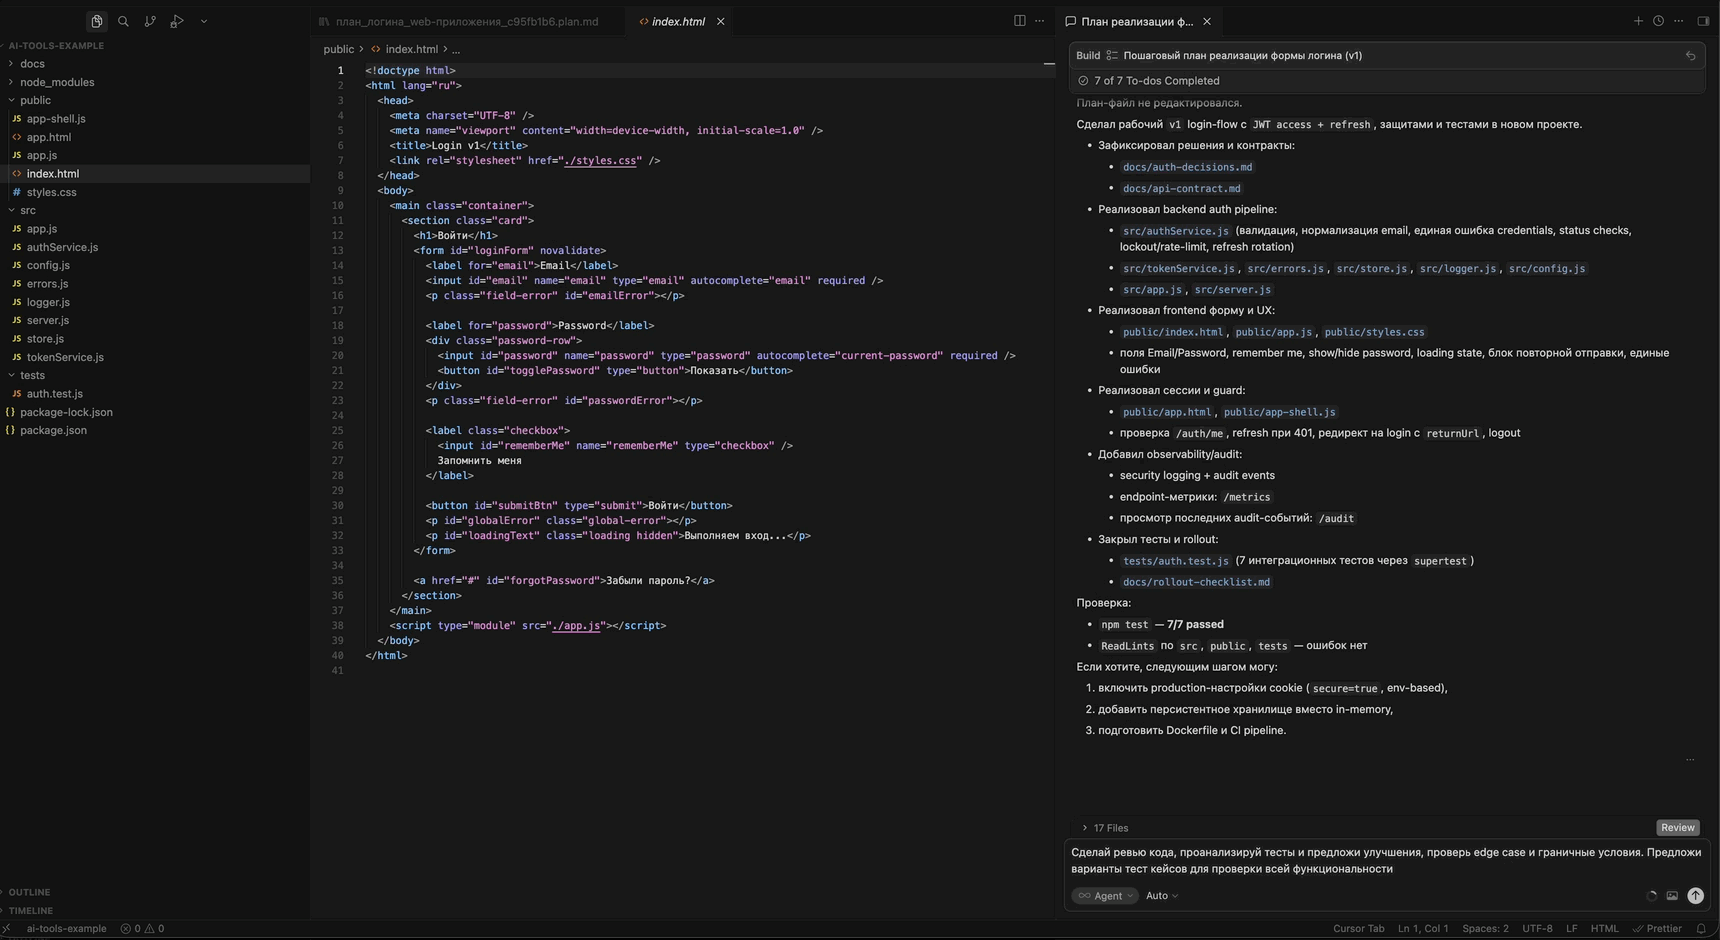1720x940 pixels.
Task: Click the 7 of 7 To-dos Completed row
Action: coord(1387,81)
